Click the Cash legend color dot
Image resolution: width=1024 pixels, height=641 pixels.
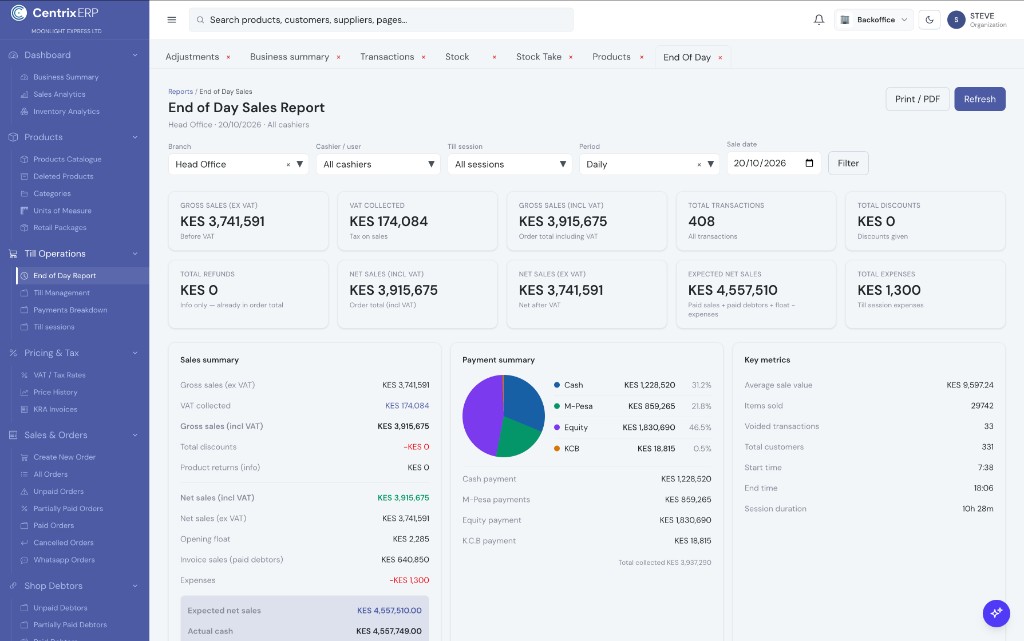click(x=556, y=385)
